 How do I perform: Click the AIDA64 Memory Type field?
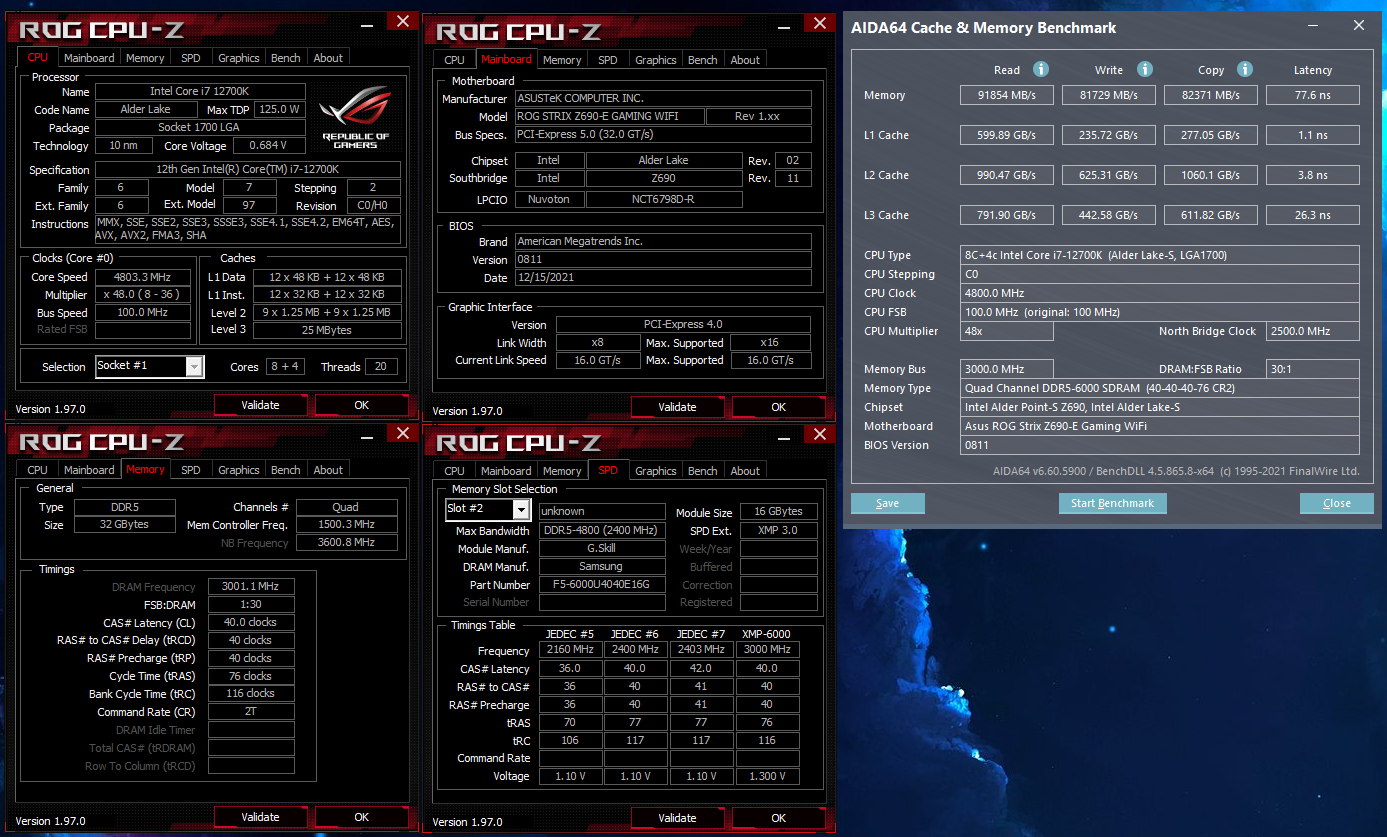pos(1160,388)
